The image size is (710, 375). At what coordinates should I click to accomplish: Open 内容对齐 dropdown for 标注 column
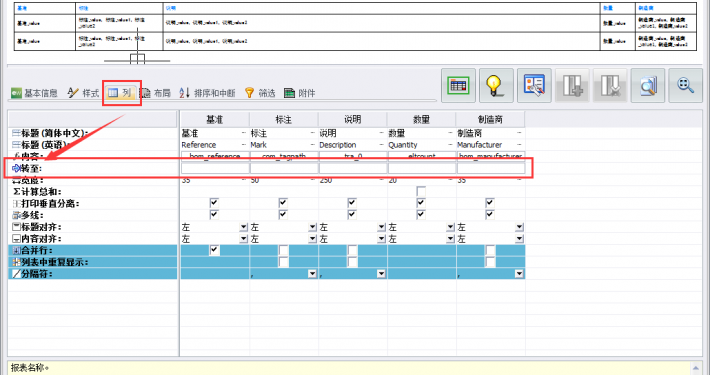312,239
